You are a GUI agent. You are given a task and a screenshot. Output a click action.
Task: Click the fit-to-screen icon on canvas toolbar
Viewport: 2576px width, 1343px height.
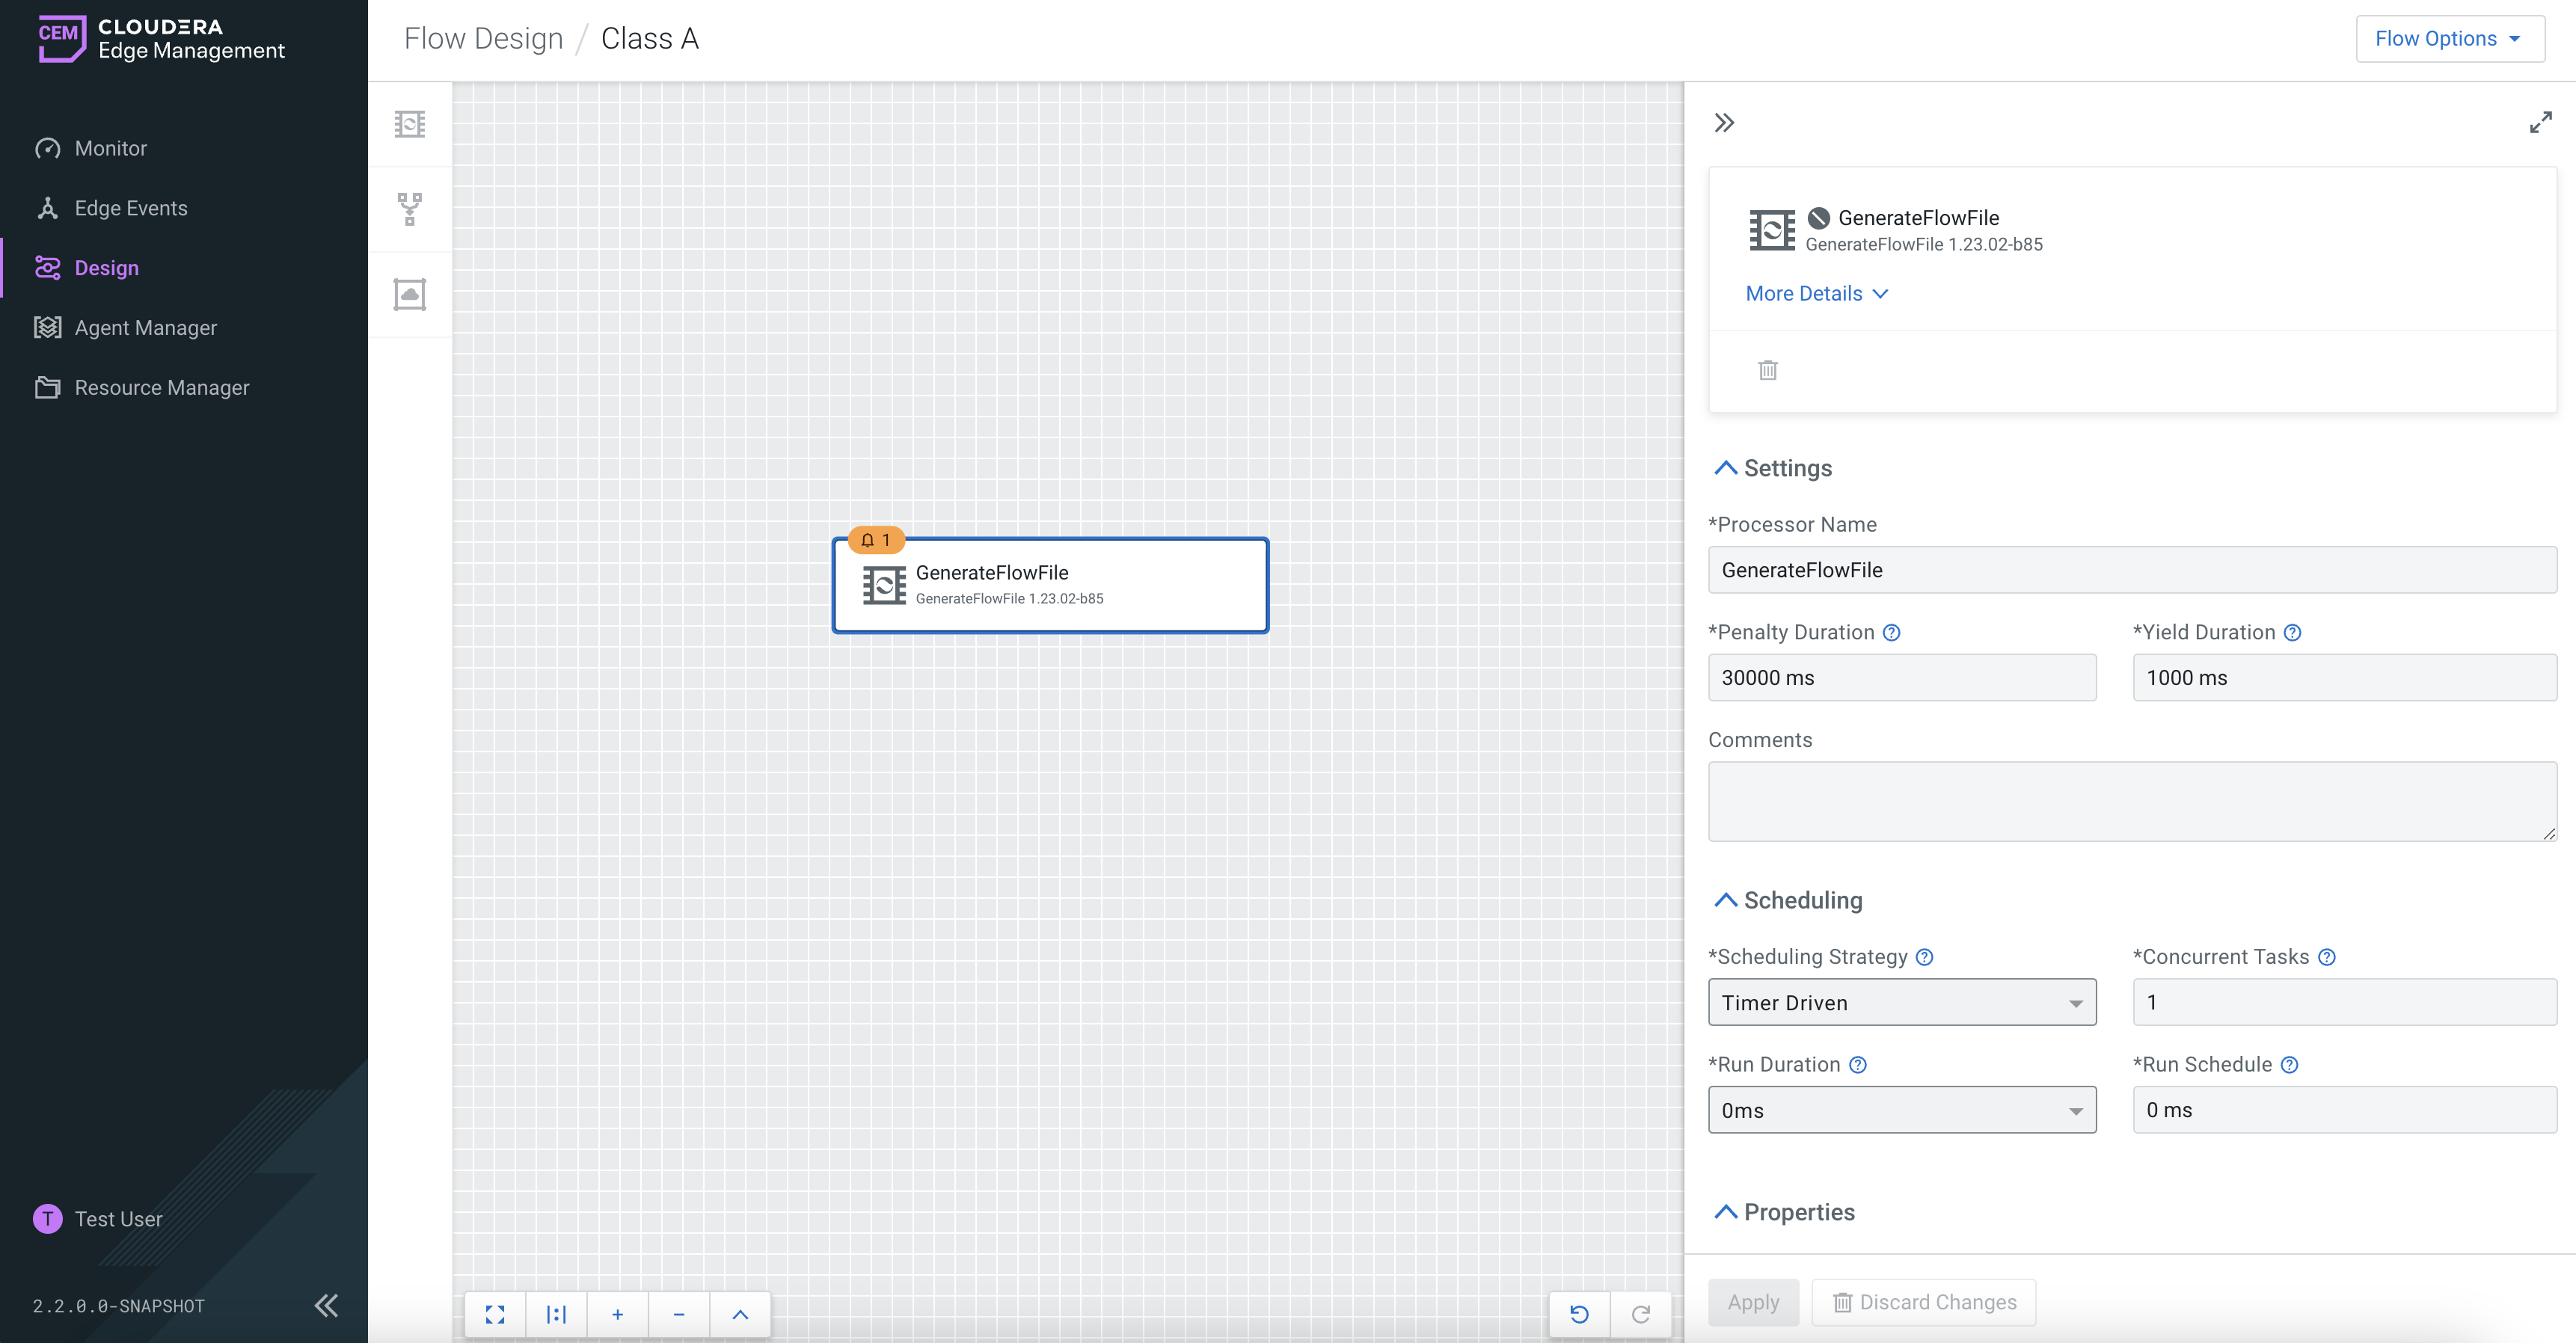(495, 1314)
